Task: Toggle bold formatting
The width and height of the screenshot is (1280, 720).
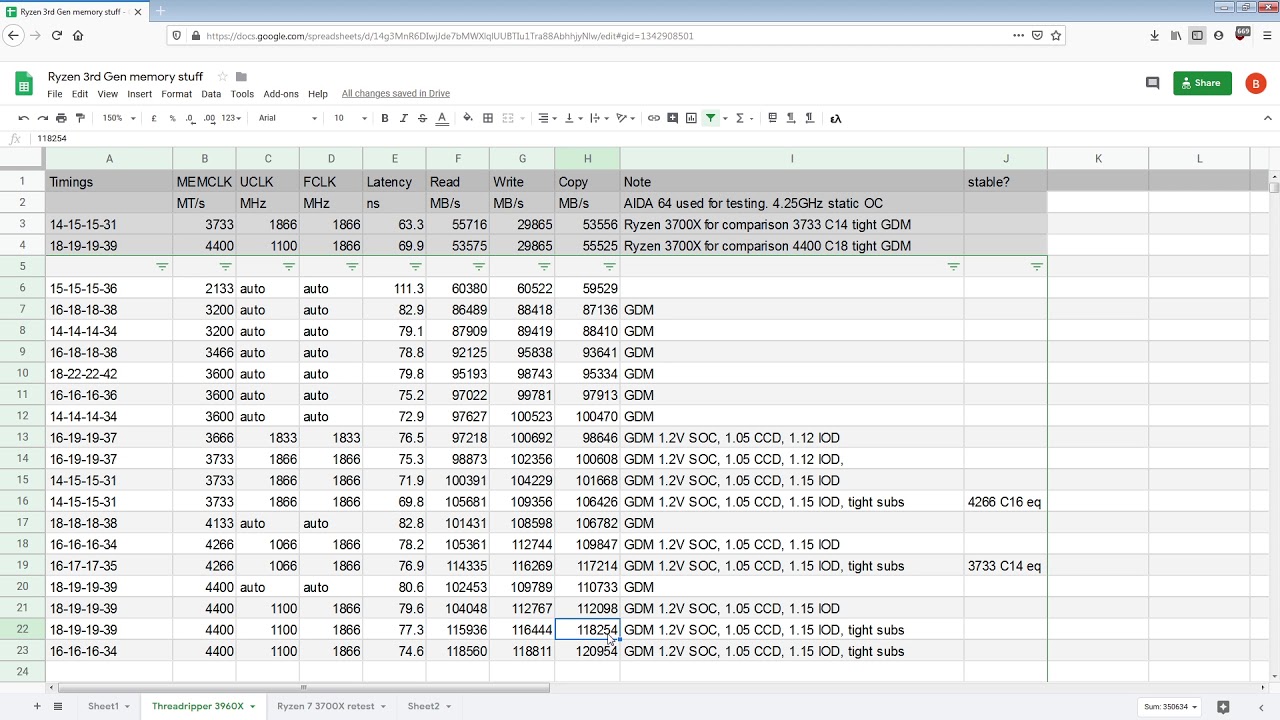Action: (384, 118)
